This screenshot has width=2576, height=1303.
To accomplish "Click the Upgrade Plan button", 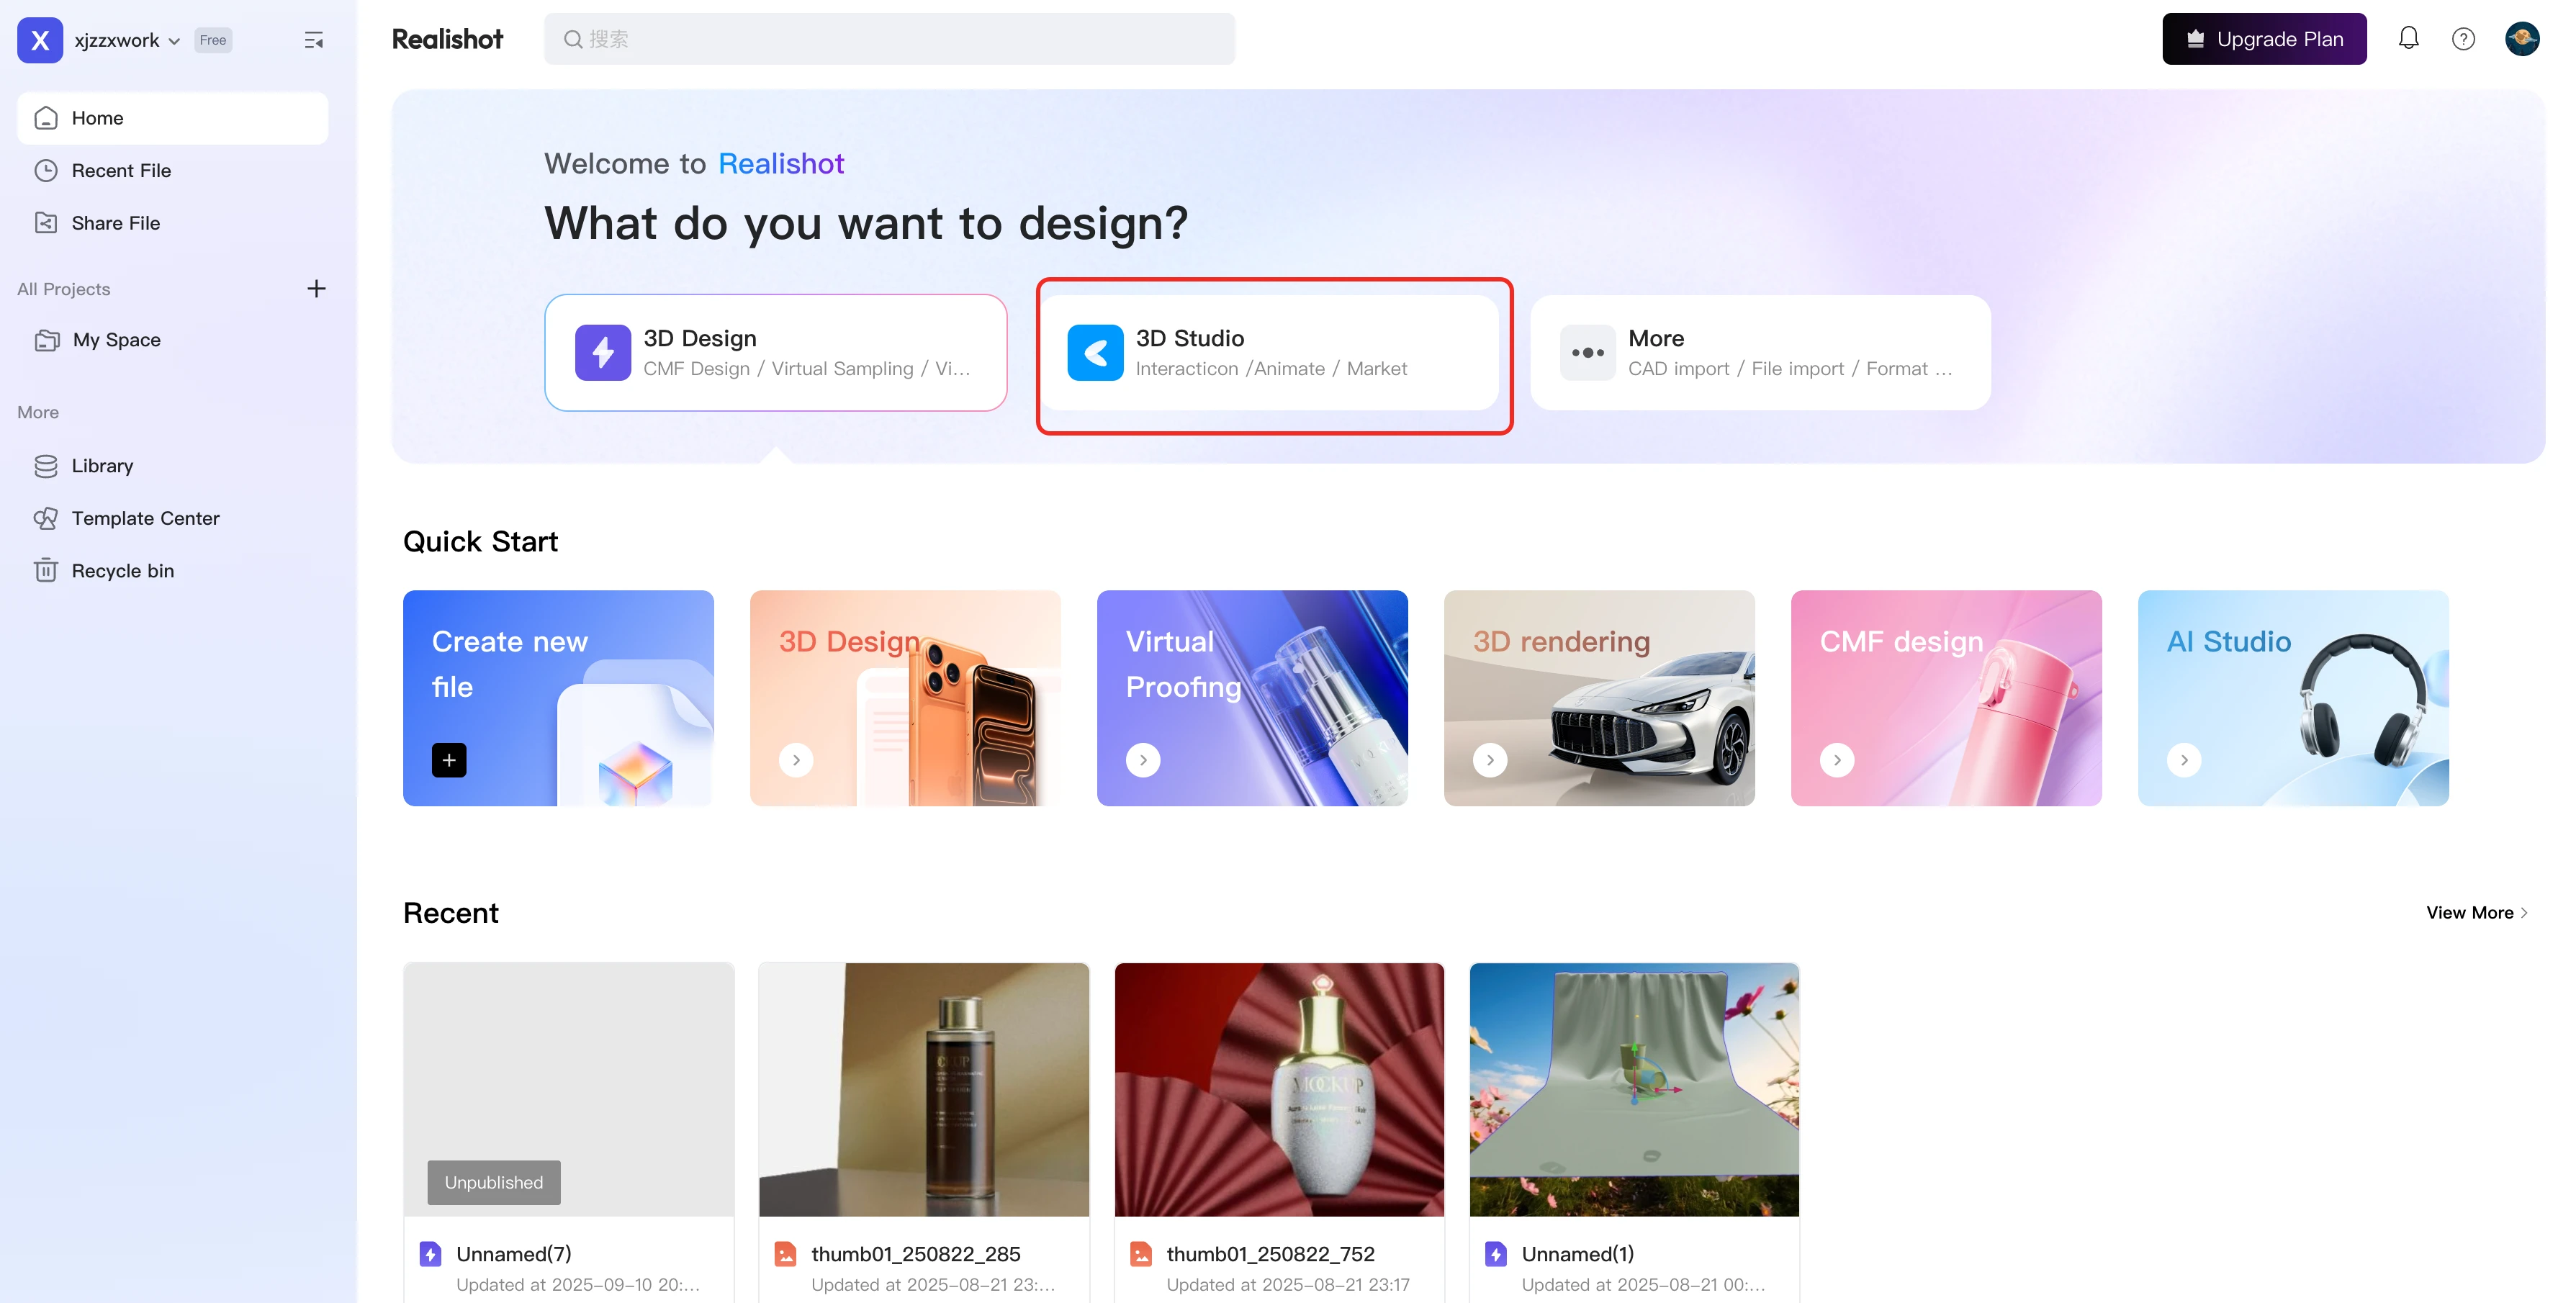I will coord(2264,39).
